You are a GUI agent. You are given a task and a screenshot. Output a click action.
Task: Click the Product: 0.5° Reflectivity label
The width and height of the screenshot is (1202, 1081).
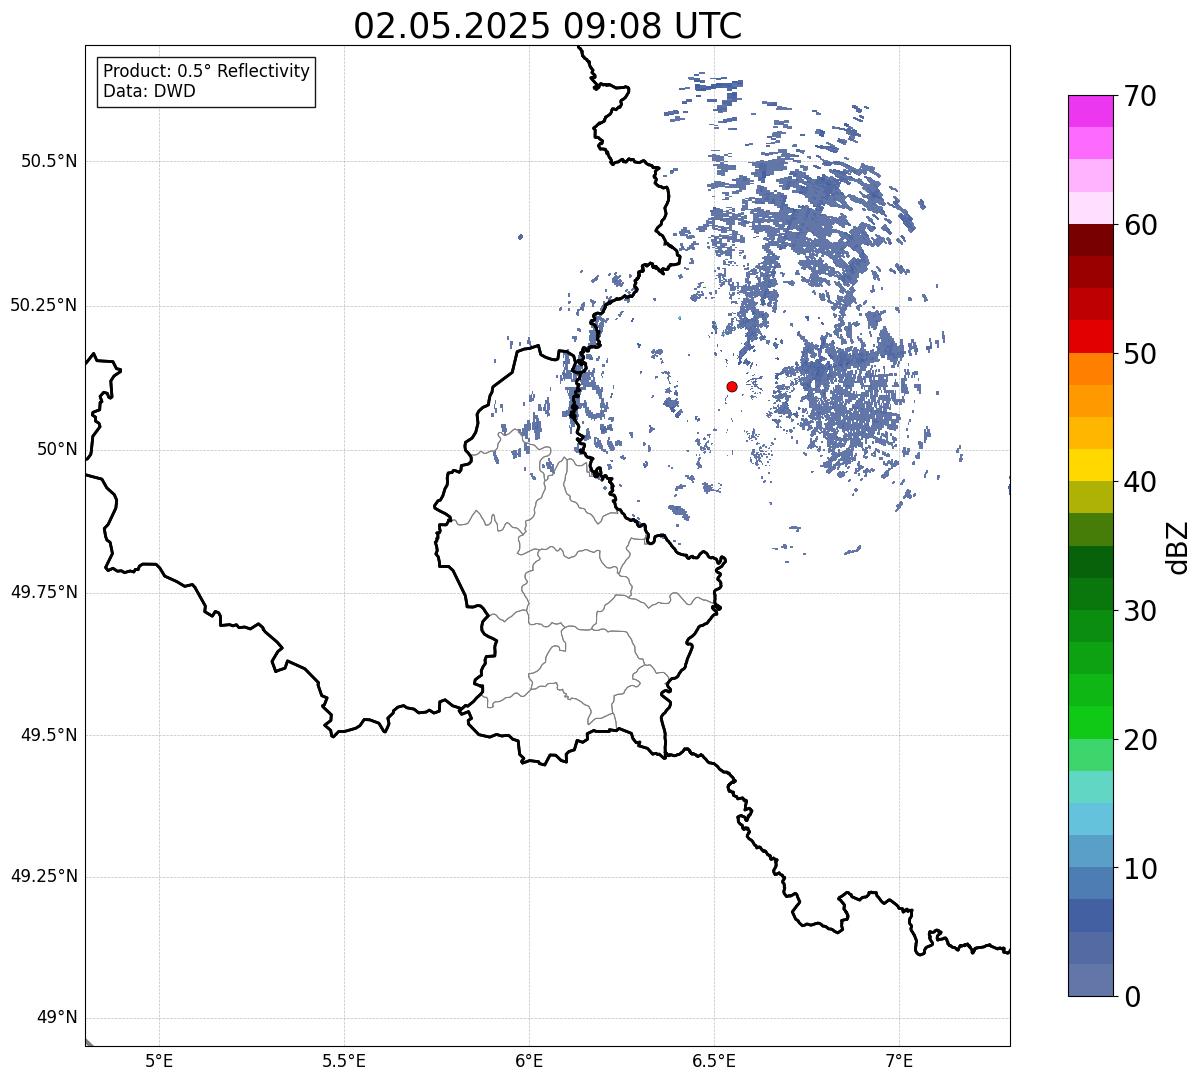tap(206, 71)
